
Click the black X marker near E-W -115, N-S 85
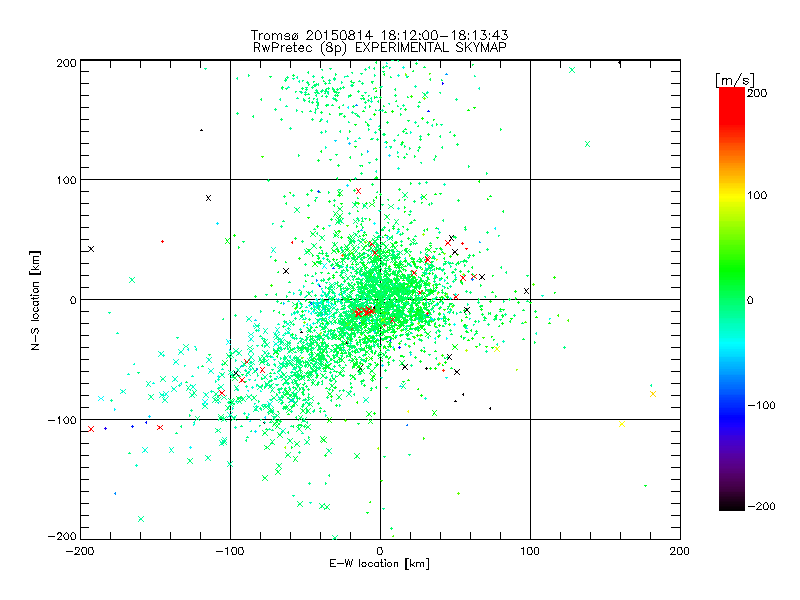pyautogui.click(x=208, y=198)
